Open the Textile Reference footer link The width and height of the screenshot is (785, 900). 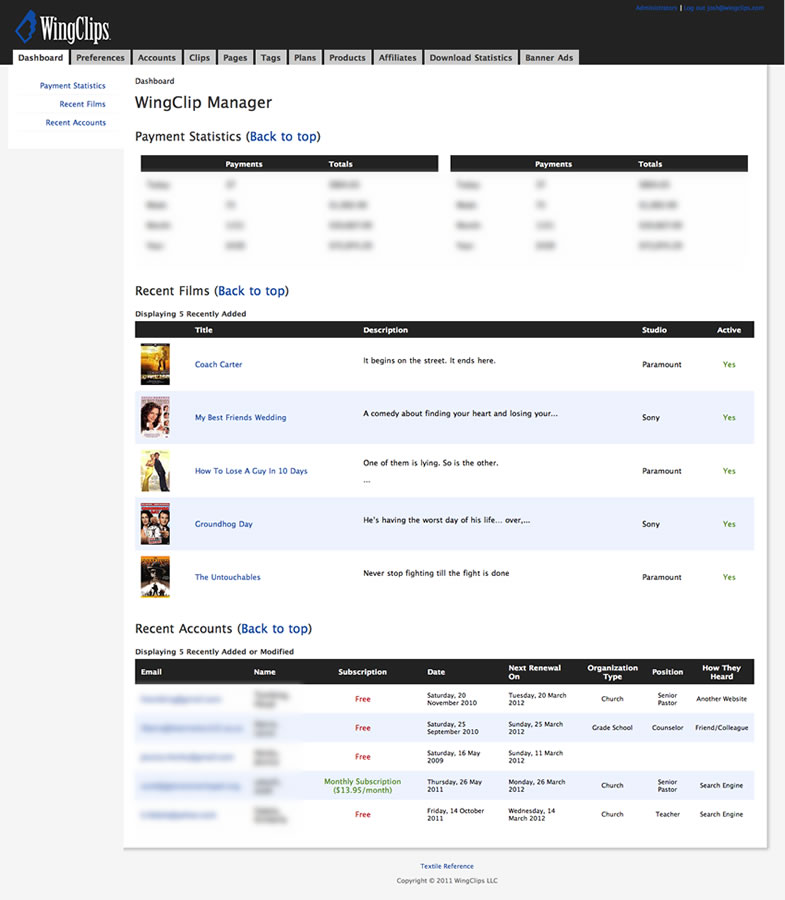click(447, 866)
